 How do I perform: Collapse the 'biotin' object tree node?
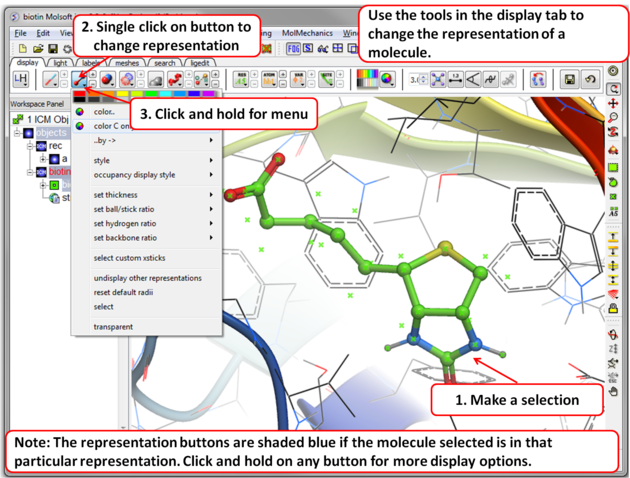point(28,172)
